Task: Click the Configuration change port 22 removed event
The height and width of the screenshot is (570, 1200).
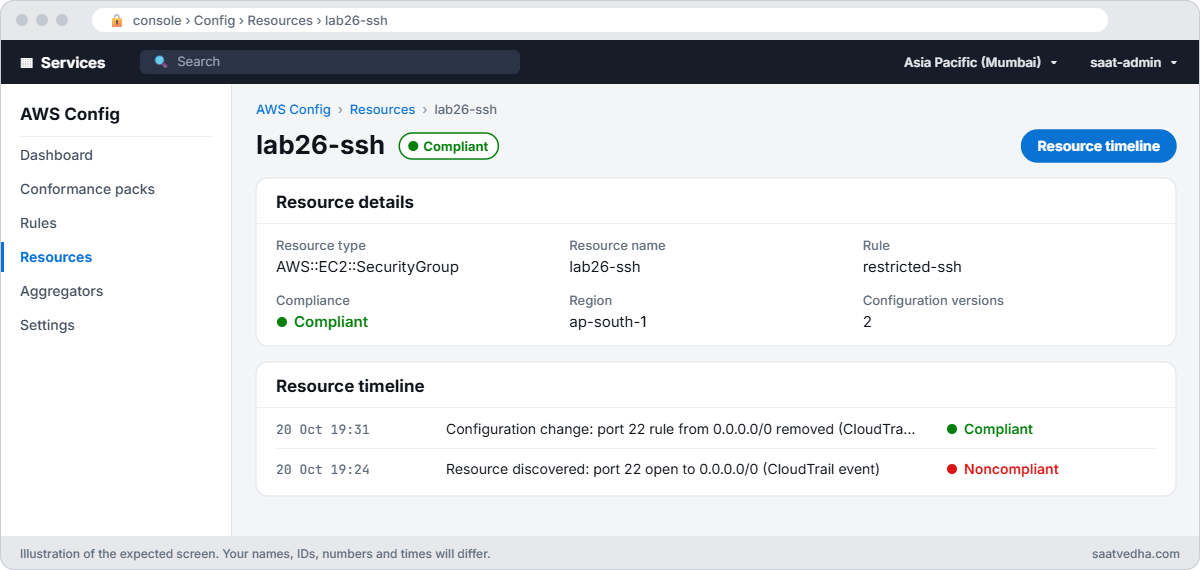Action: (681, 429)
